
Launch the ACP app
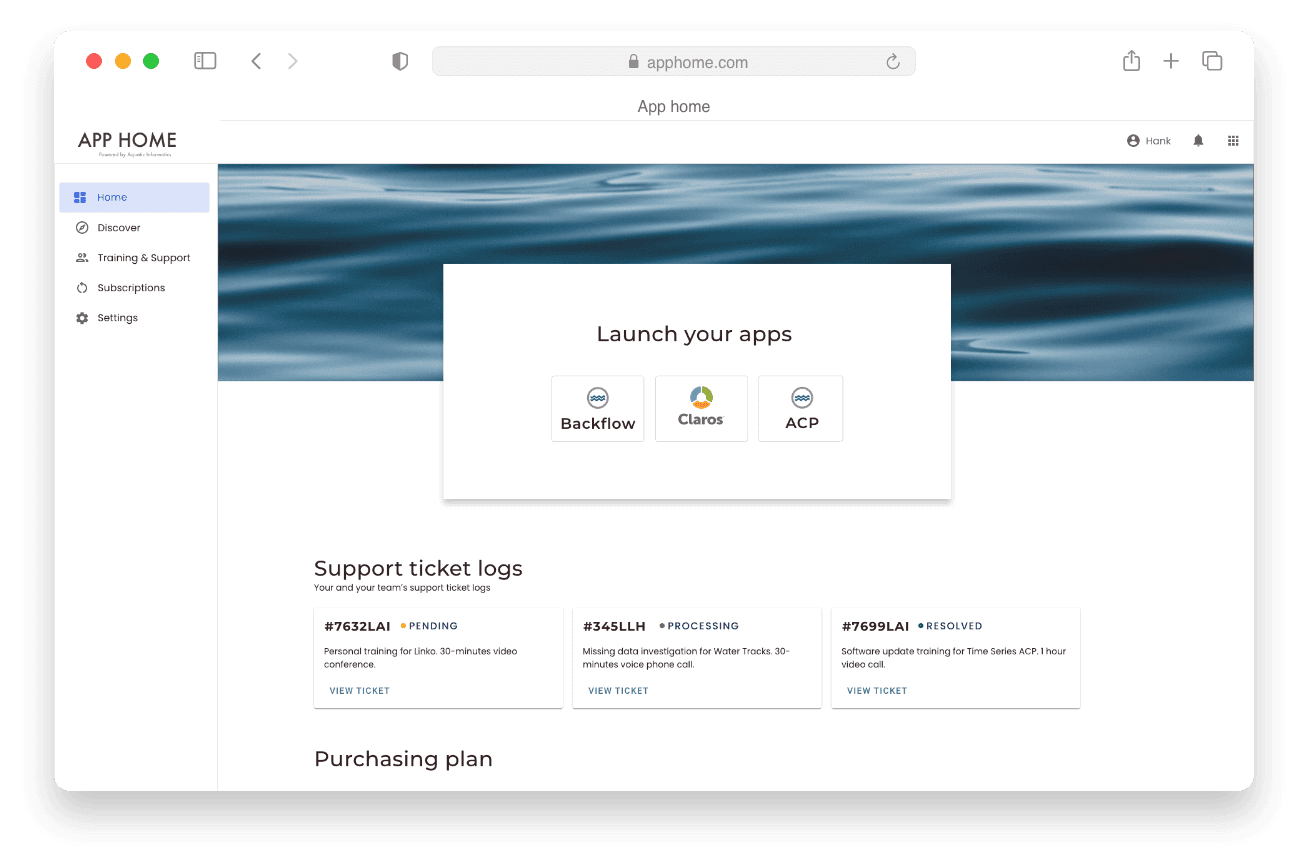(x=801, y=408)
